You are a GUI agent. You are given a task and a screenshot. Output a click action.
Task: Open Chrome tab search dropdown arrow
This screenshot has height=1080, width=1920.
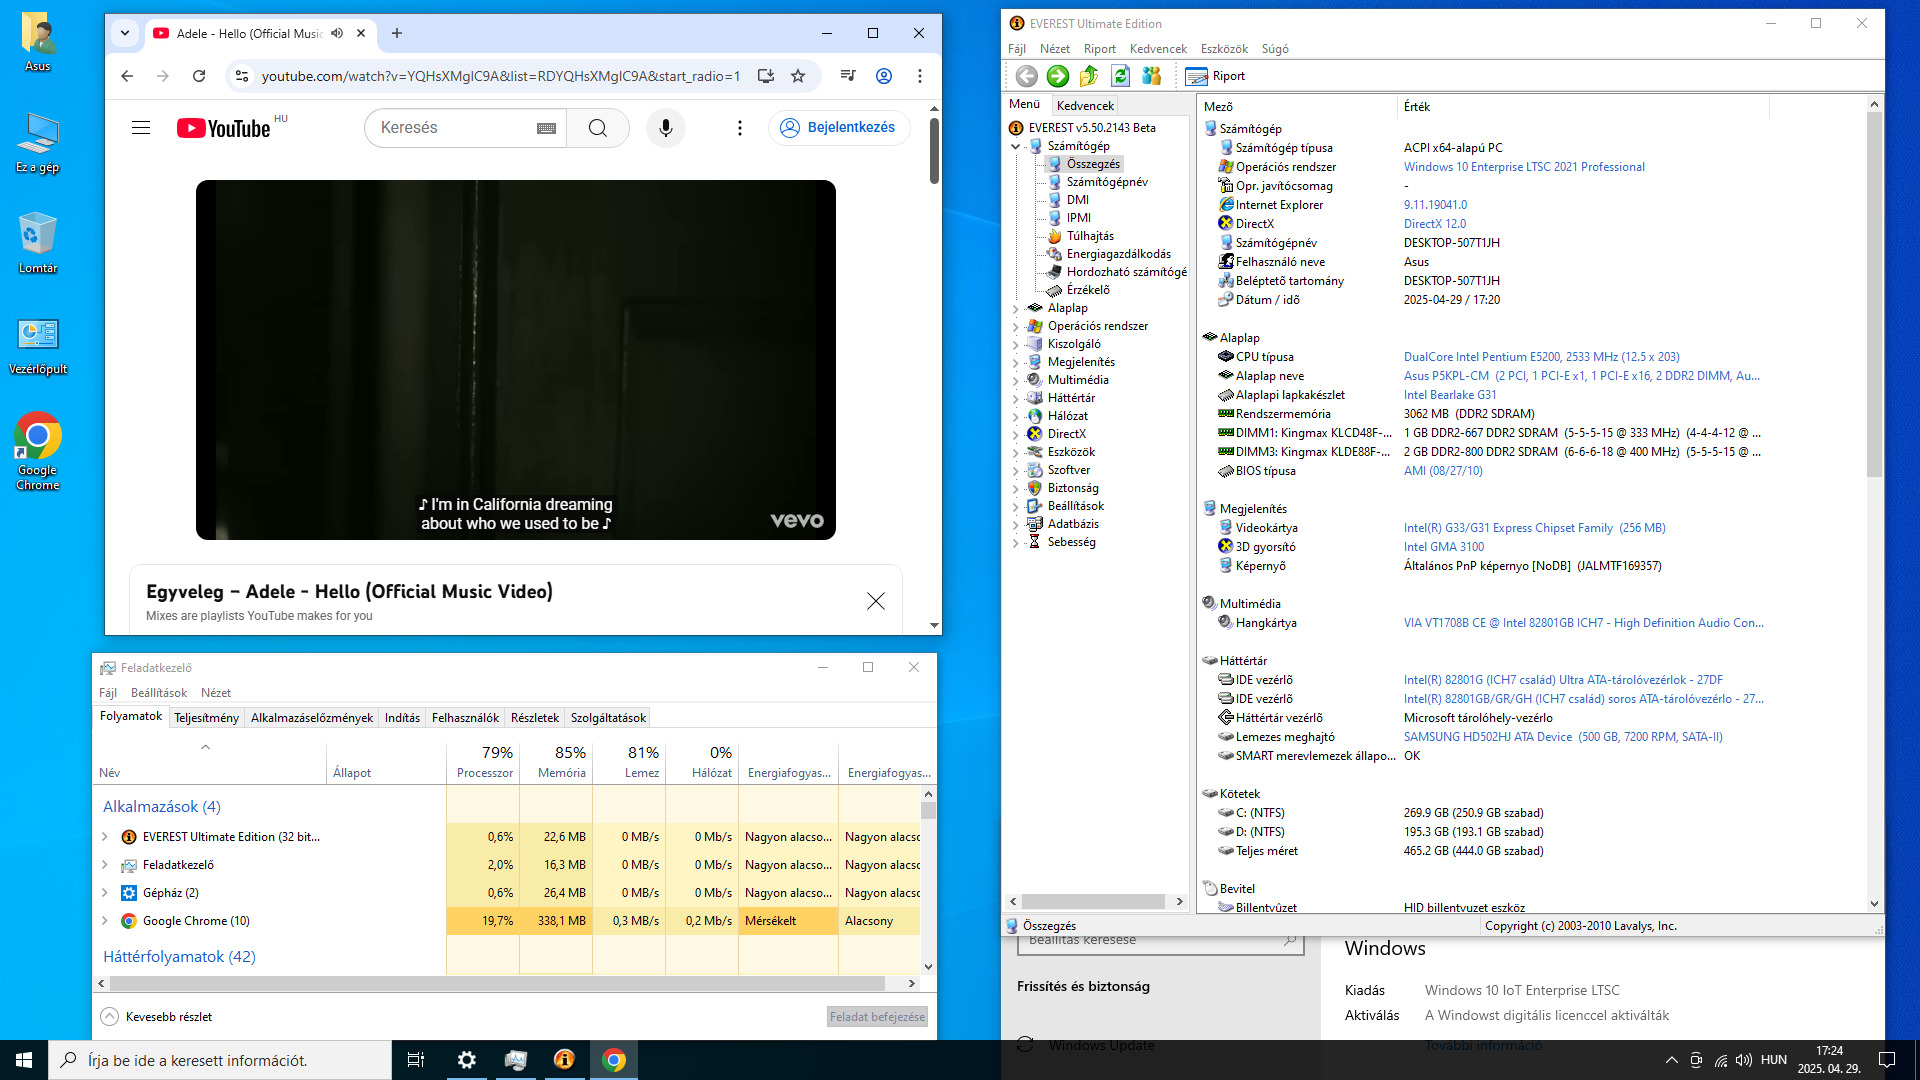coord(125,33)
